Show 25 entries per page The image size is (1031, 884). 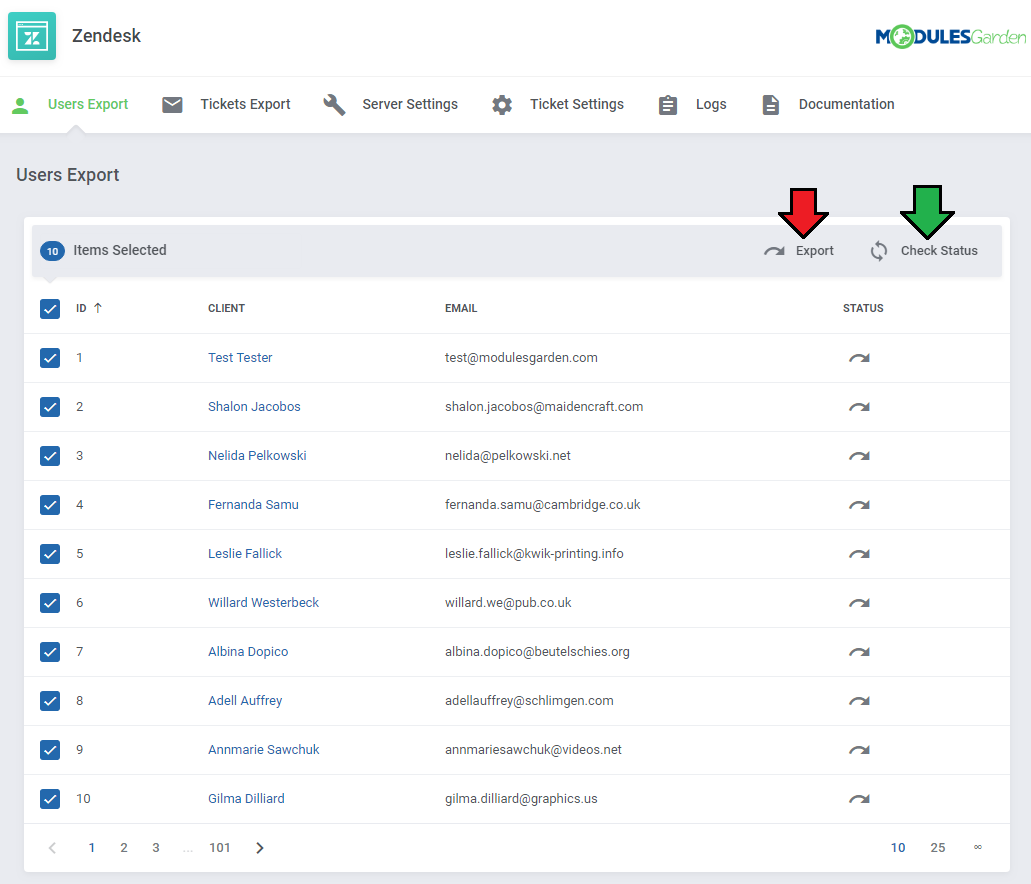point(938,848)
